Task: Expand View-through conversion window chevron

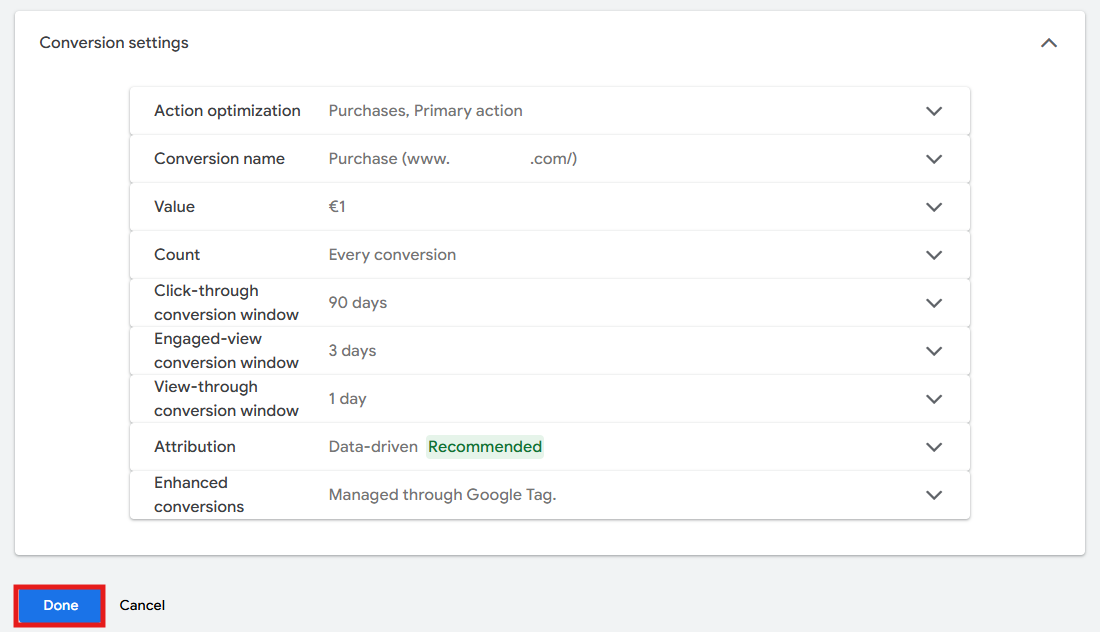Action: (934, 399)
